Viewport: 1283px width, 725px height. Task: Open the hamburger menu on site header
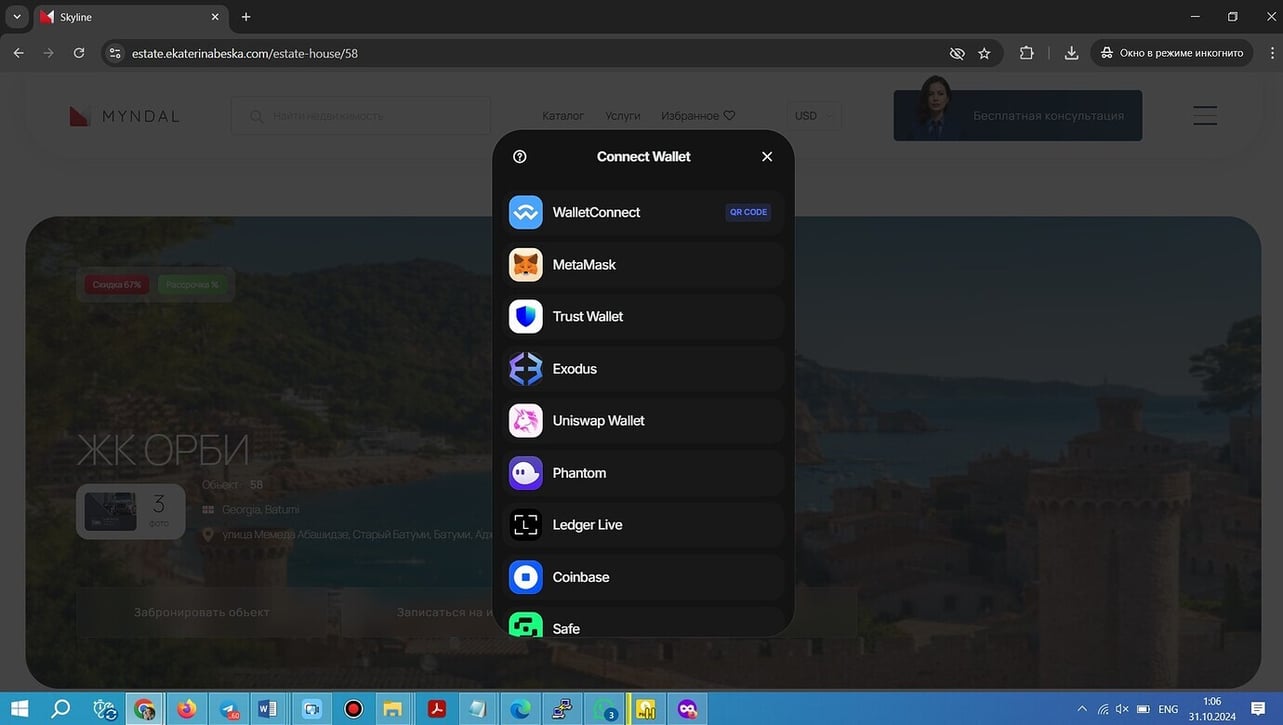1205,116
